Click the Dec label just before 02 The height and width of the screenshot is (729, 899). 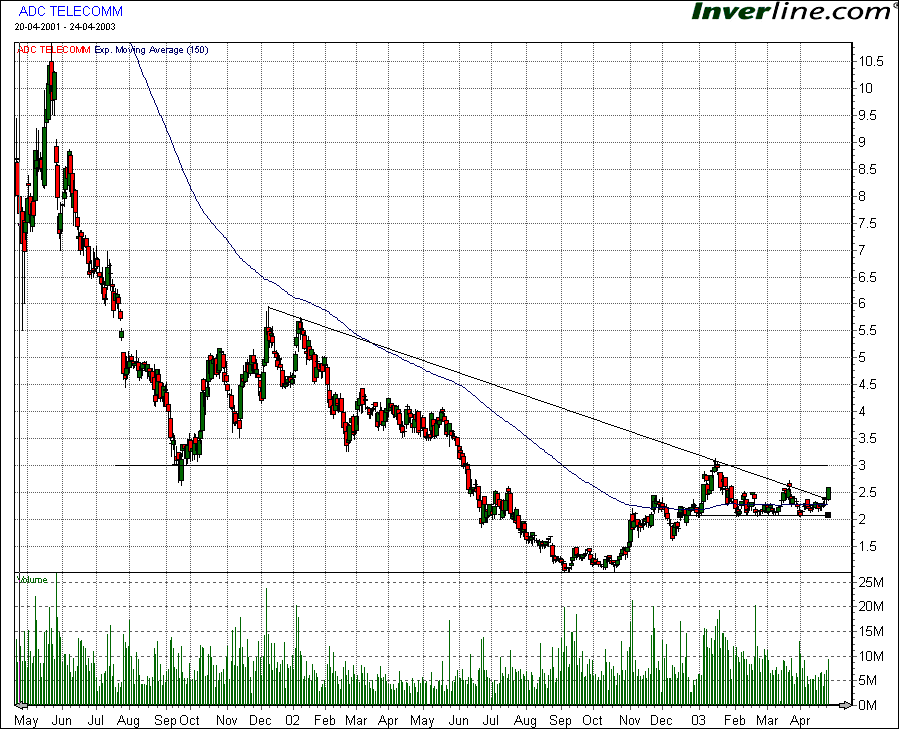(x=260, y=720)
